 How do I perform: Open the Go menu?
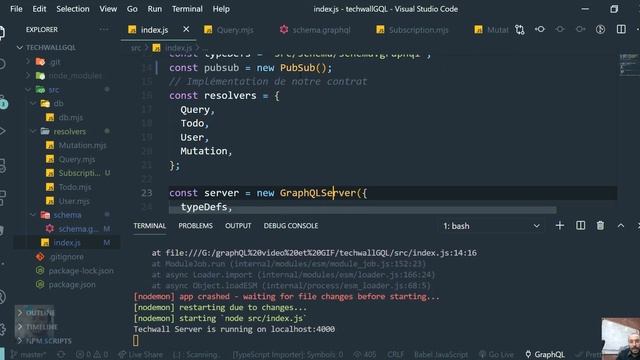click(x=132, y=9)
